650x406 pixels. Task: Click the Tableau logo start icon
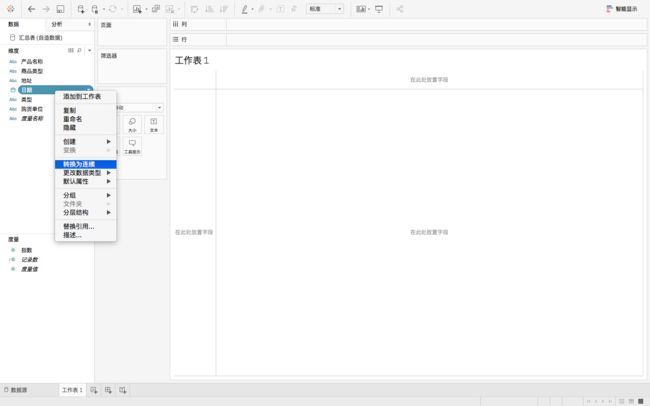pyautogui.click(x=11, y=9)
